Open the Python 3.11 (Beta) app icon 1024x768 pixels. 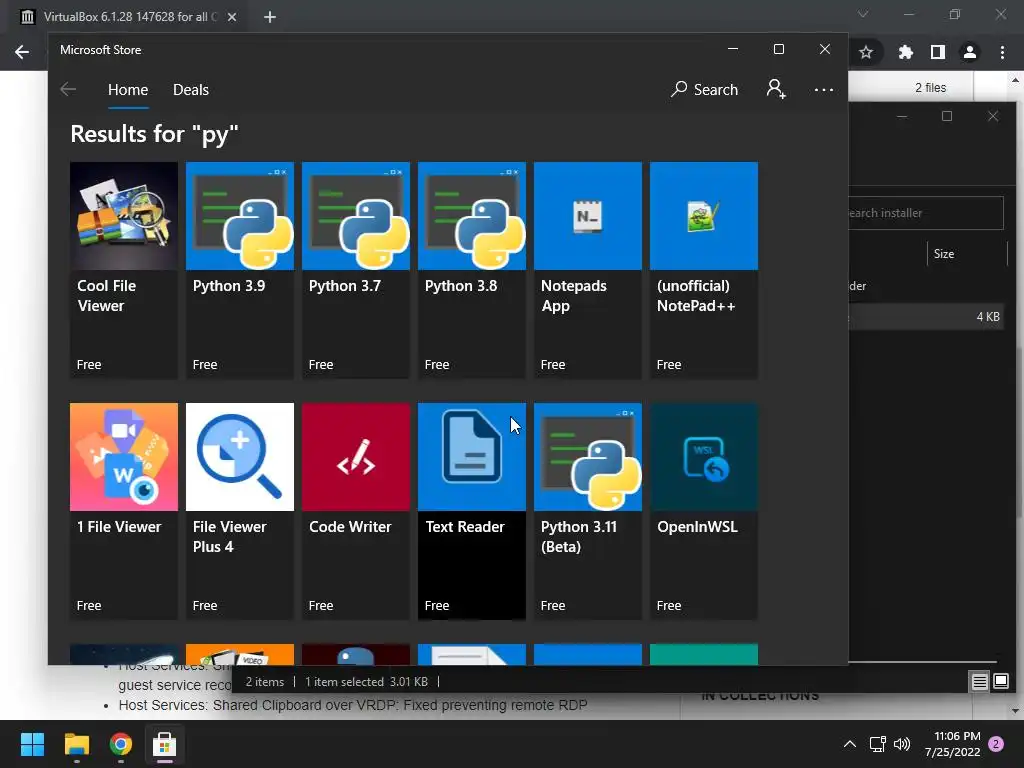(x=588, y=456)
